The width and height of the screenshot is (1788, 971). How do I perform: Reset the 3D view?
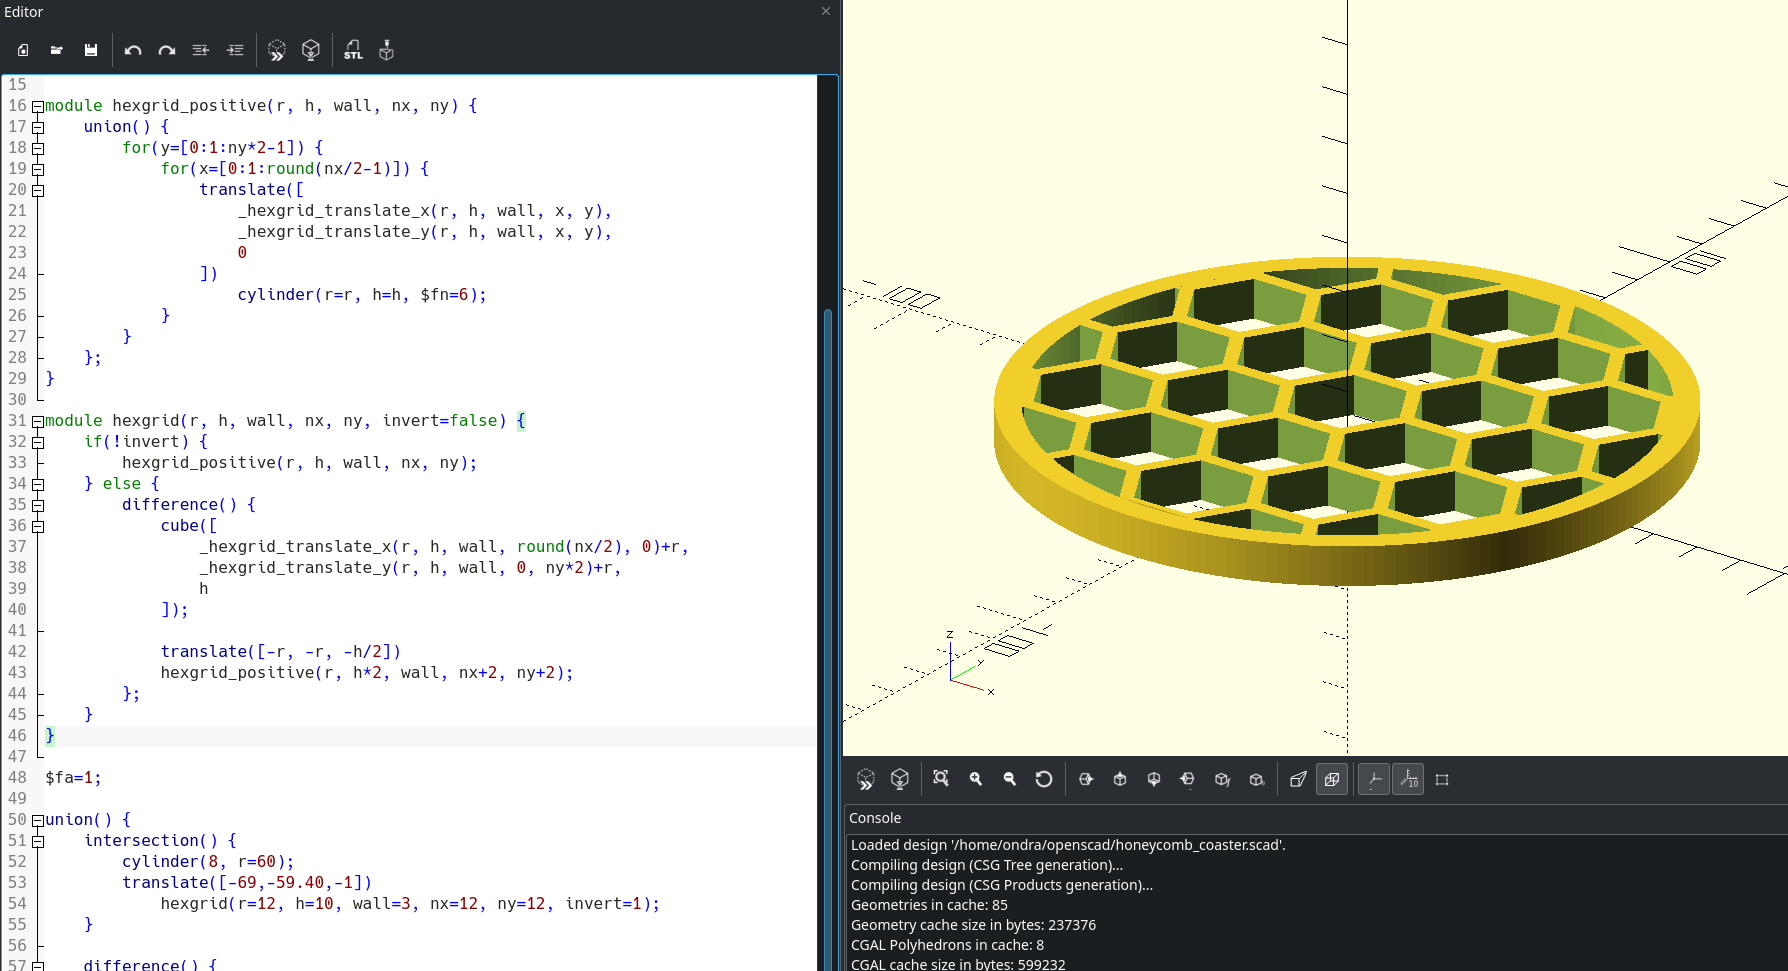coord(1043,779)
